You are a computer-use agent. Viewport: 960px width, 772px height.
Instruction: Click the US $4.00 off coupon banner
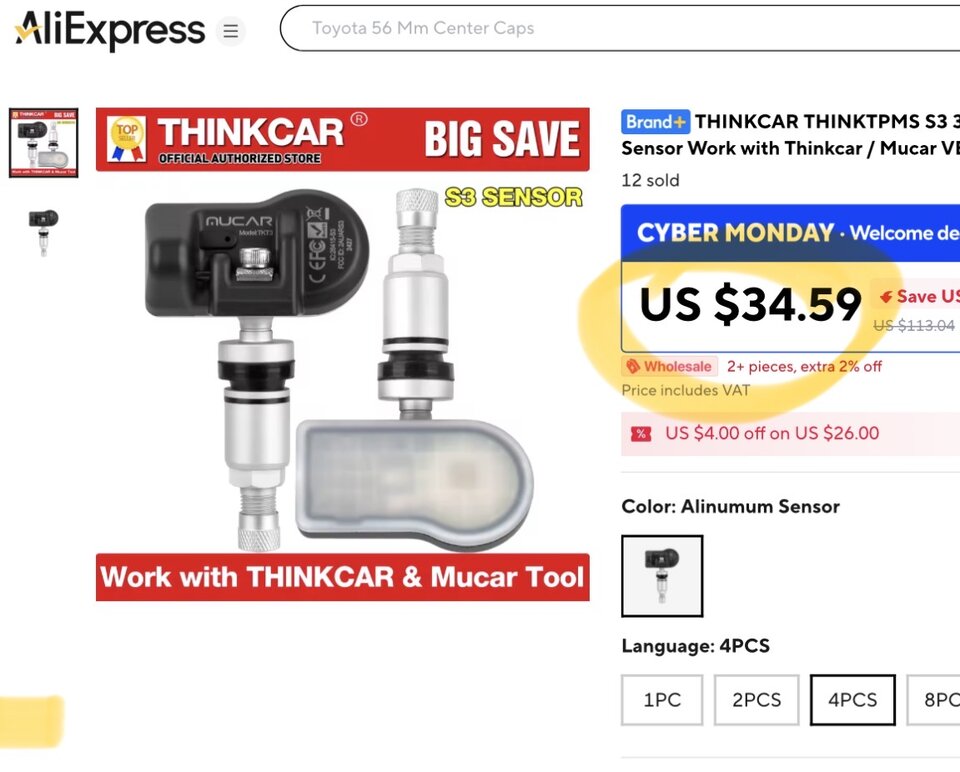[x=790, y=433]
